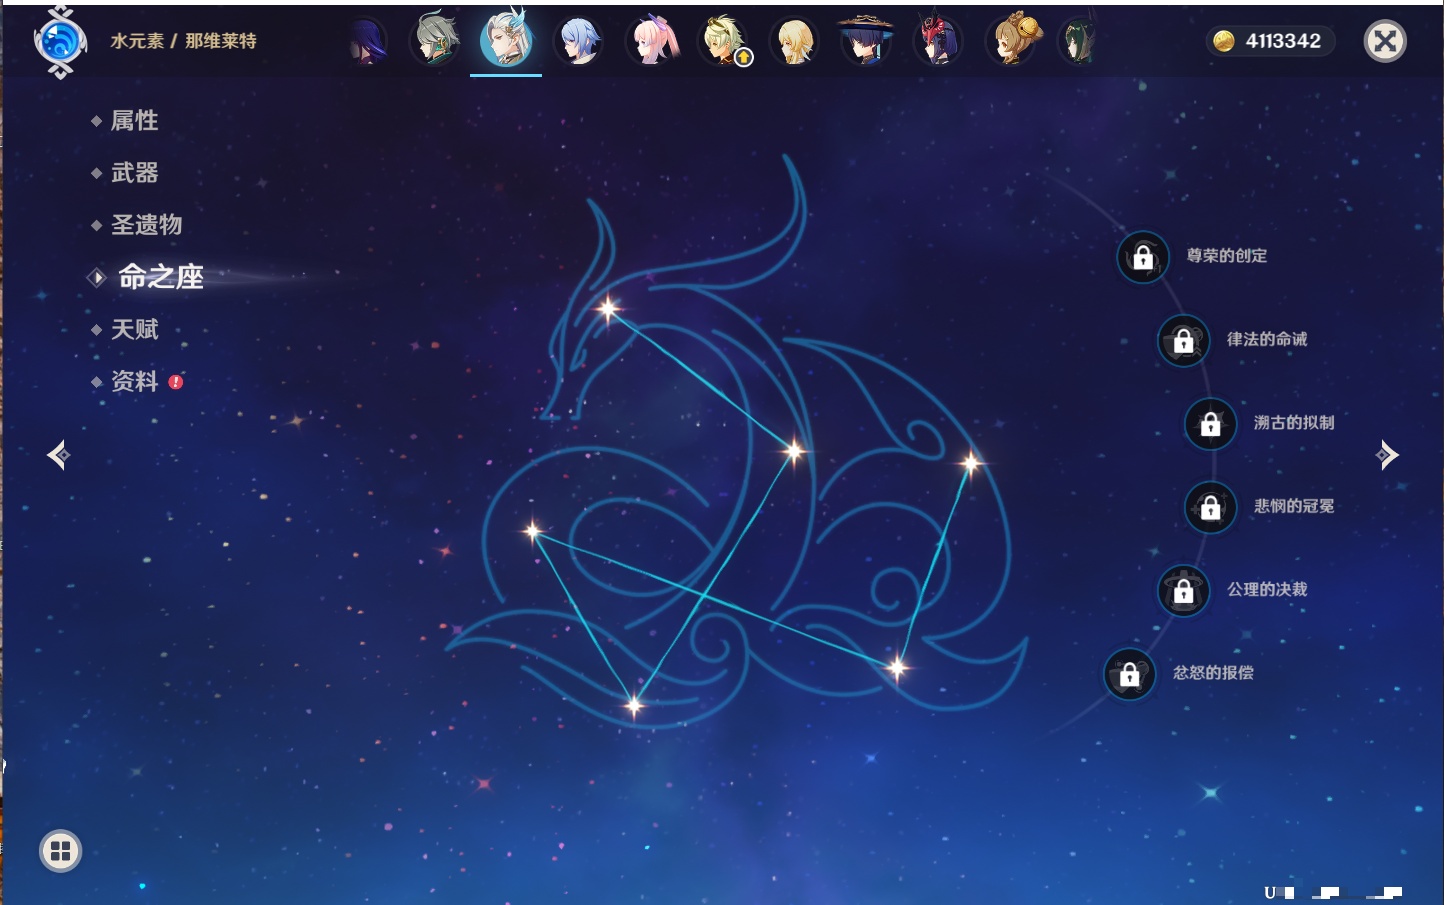Select the locked 律法的命诫 constellation node

pyautogui.click(x=1183, y=341)
